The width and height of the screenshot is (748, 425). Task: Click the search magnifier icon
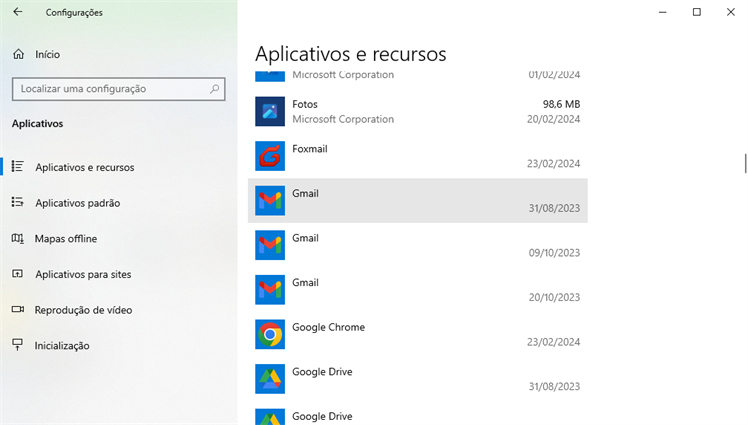point(215,89)
